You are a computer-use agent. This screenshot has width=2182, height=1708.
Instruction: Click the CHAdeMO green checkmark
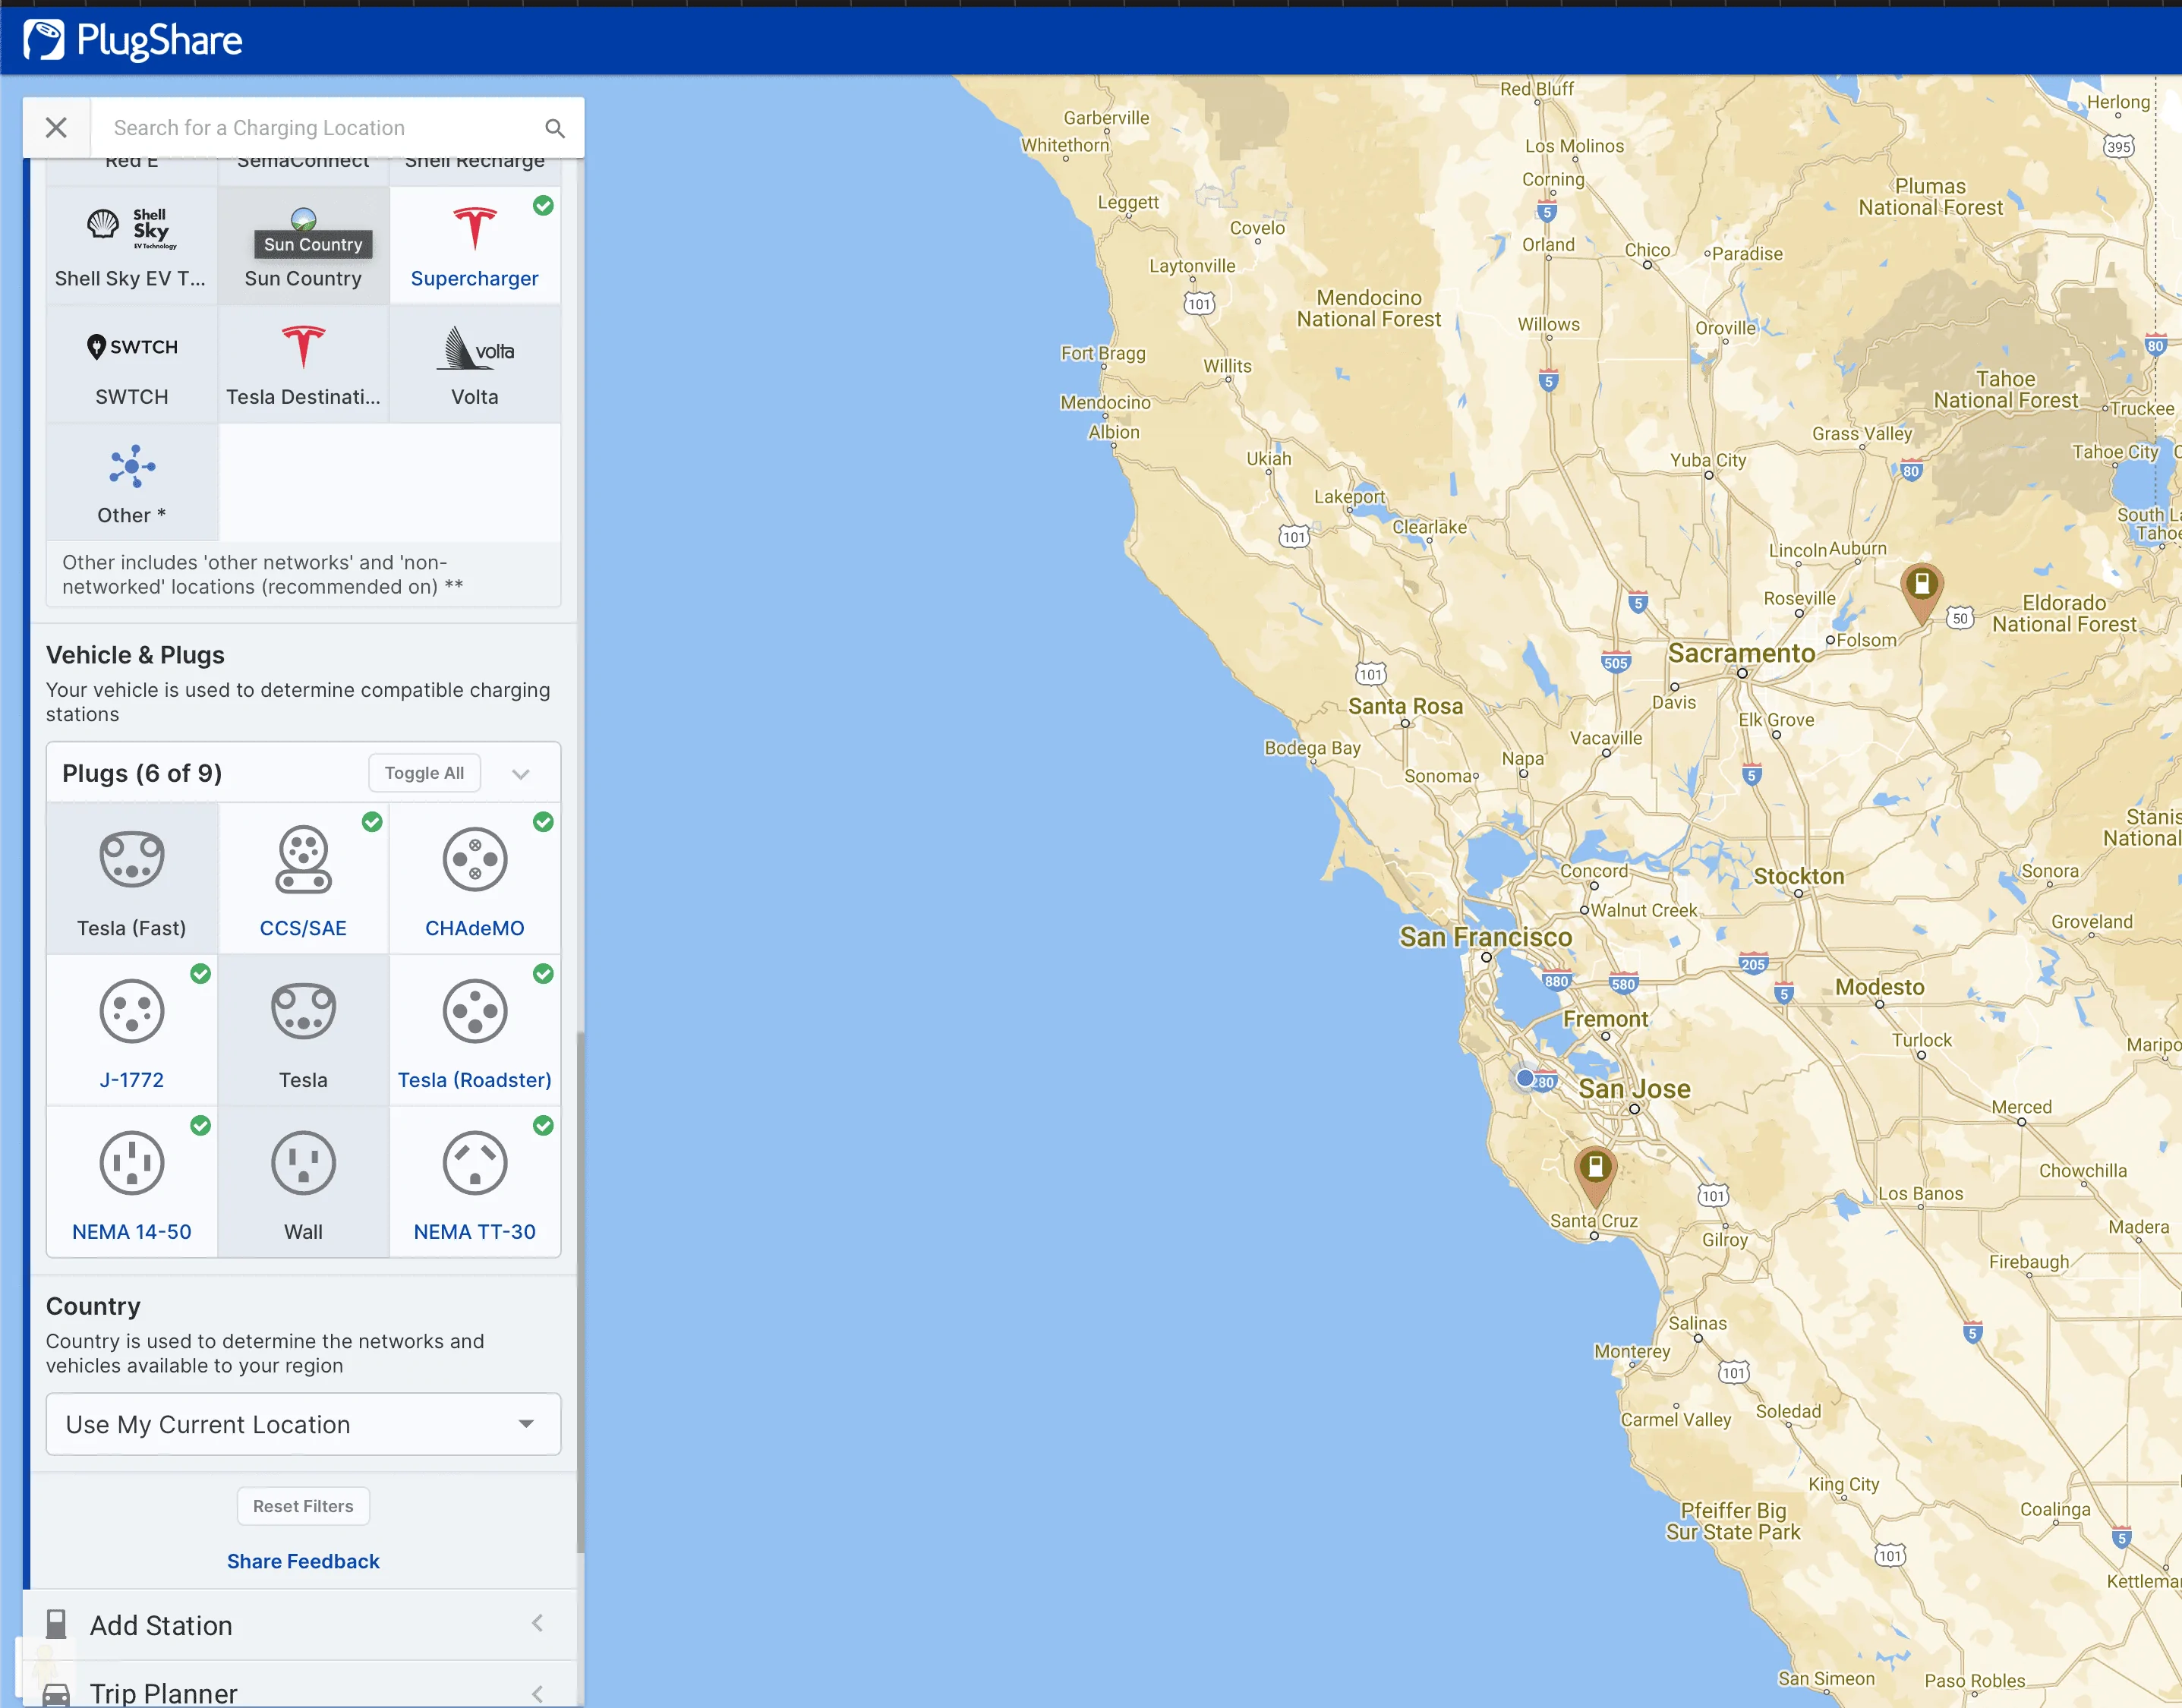pyautogui.click(x=543, y=822)
